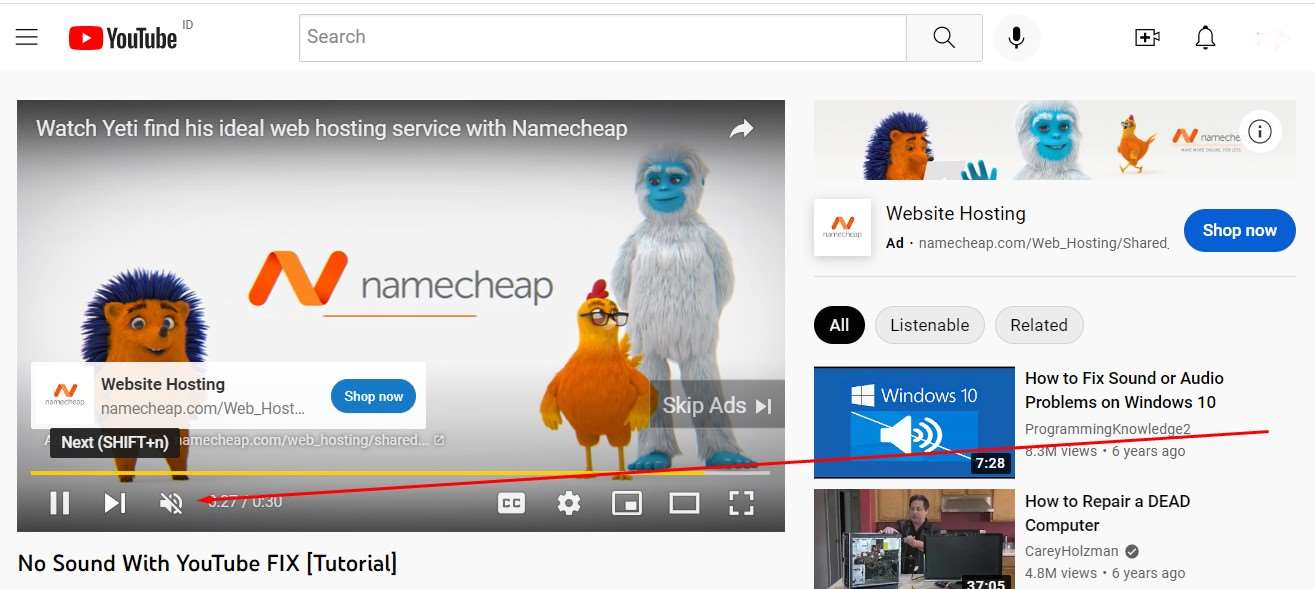This screenshot has width=1315, height=589.
Task: Toggle theater mode view
Action: pyautogui.click(x=684, y=503)
